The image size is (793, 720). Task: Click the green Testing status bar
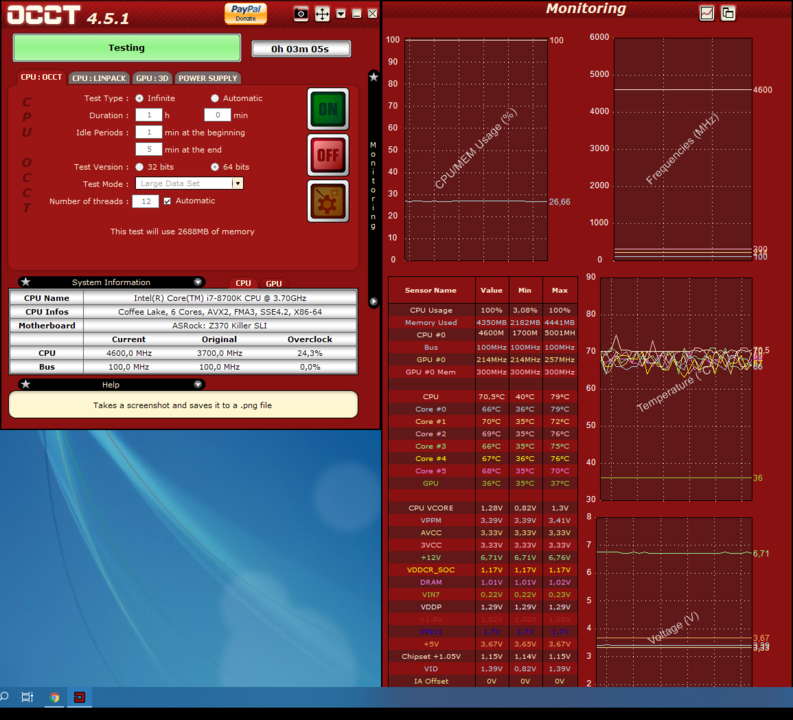click(126, 48)
